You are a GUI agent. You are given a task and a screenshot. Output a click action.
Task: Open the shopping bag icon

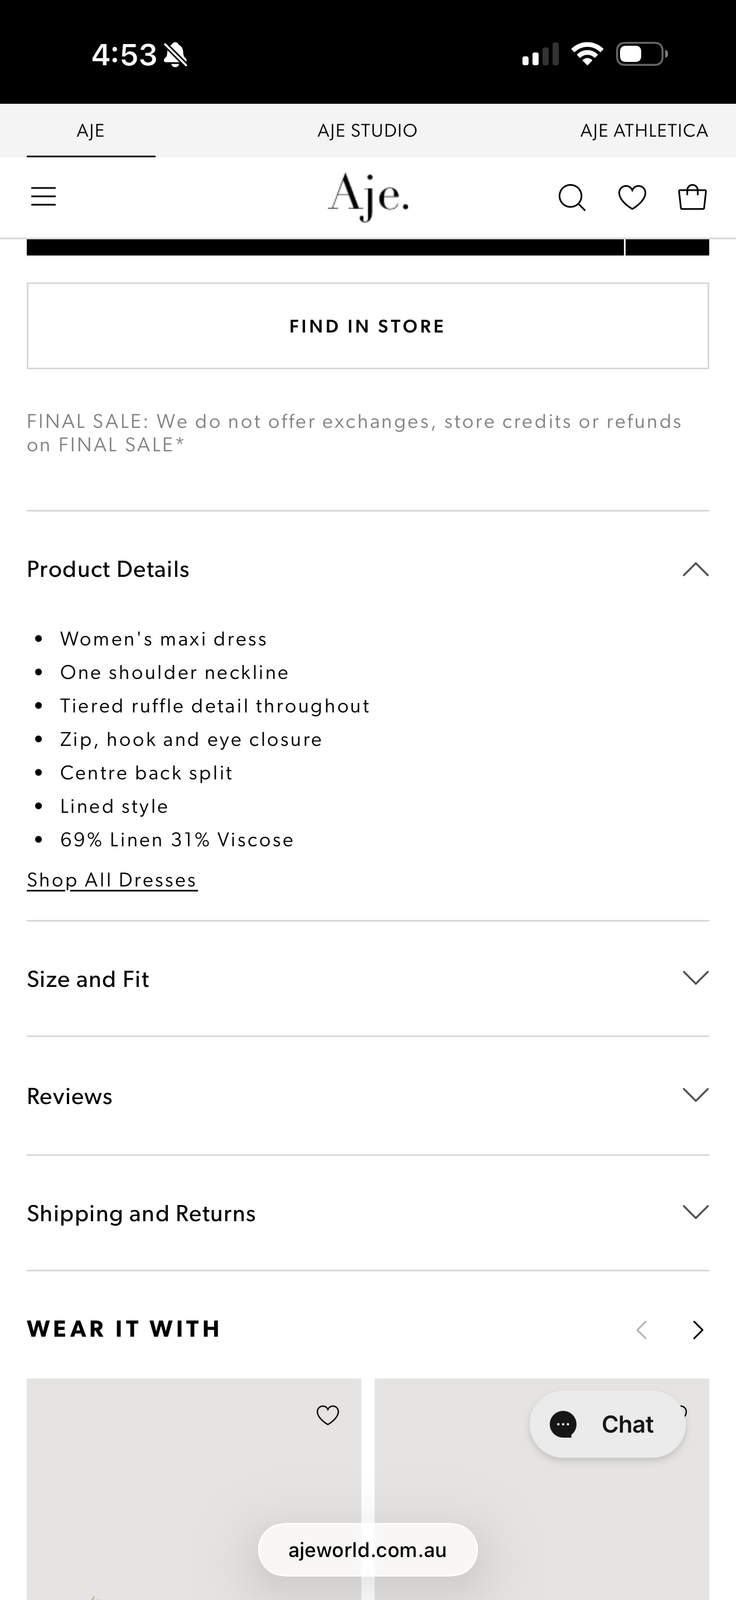692,197
